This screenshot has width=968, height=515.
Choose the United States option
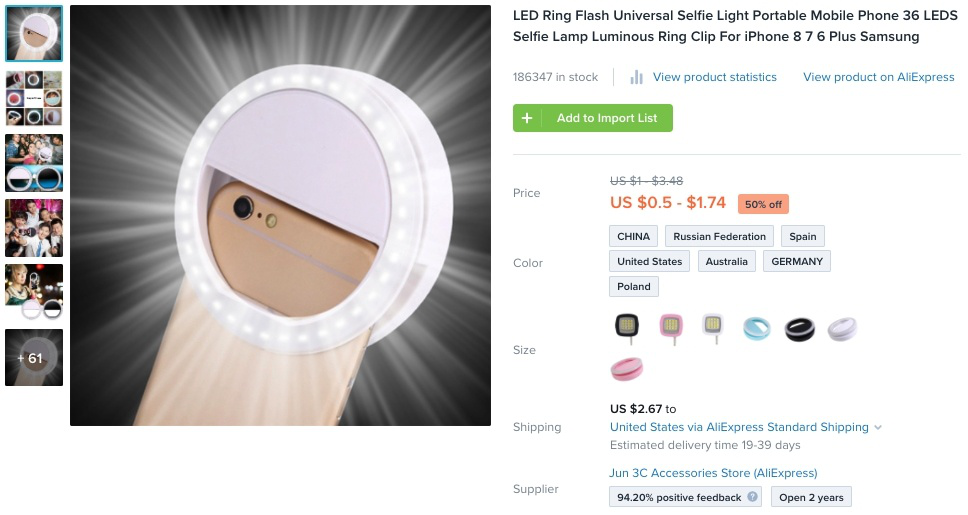click(649, 262)
